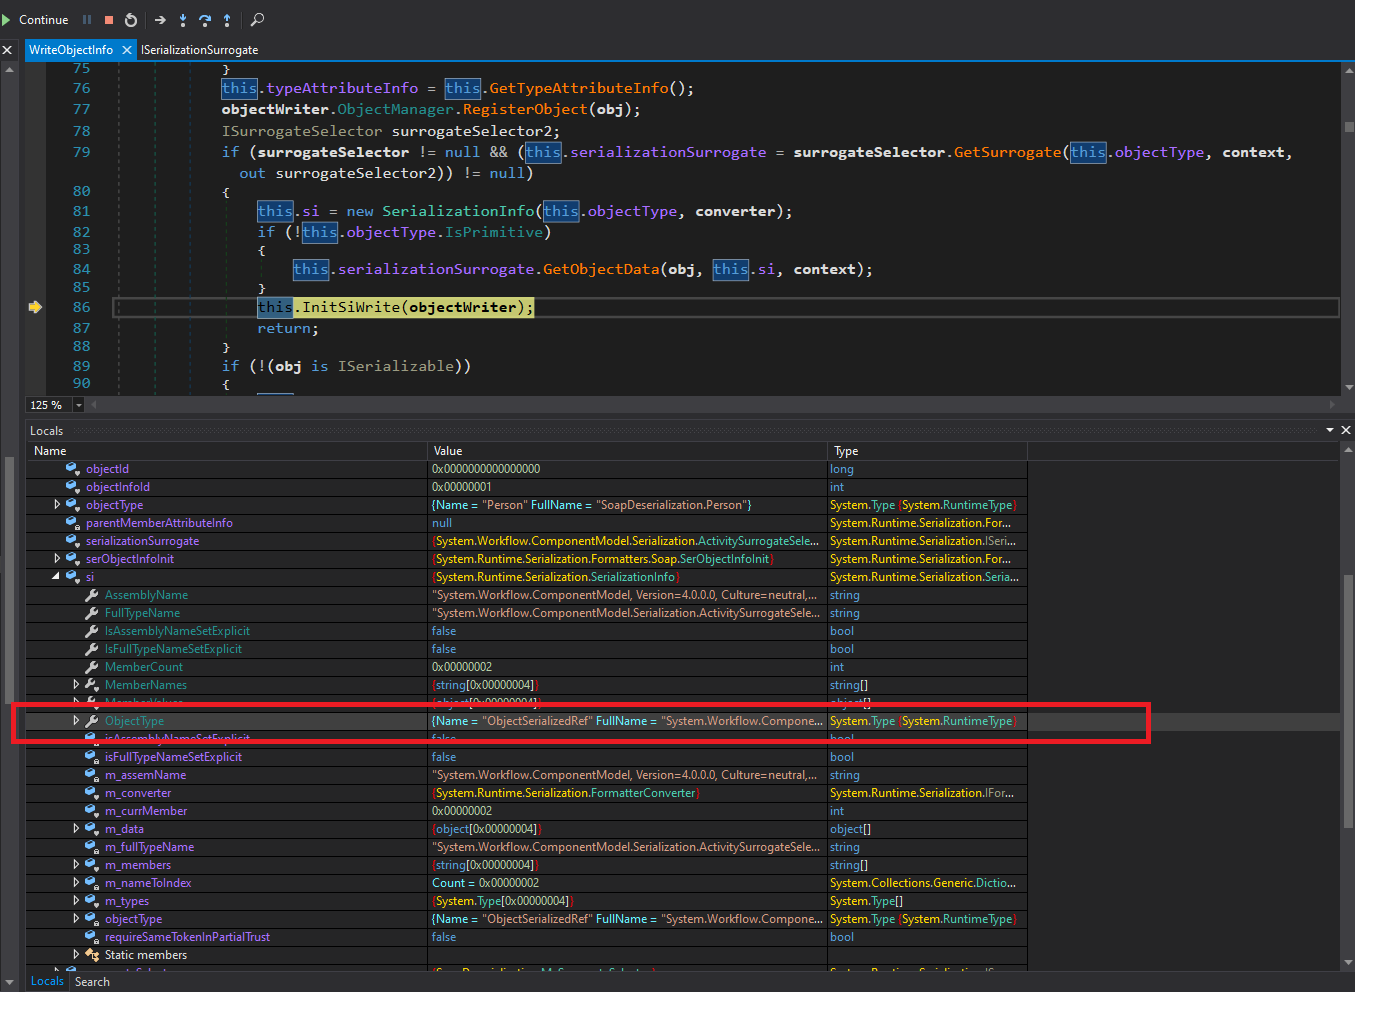The image size is (1387, 1024).
Task: Open search with the magnifier icon
Action: coord(257,20)
